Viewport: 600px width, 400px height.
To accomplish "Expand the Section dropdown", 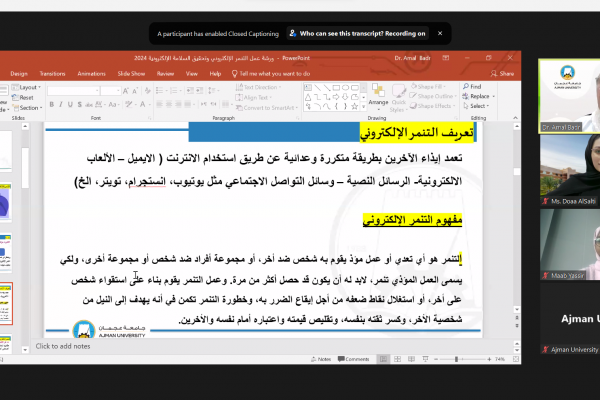I will 30,107.
